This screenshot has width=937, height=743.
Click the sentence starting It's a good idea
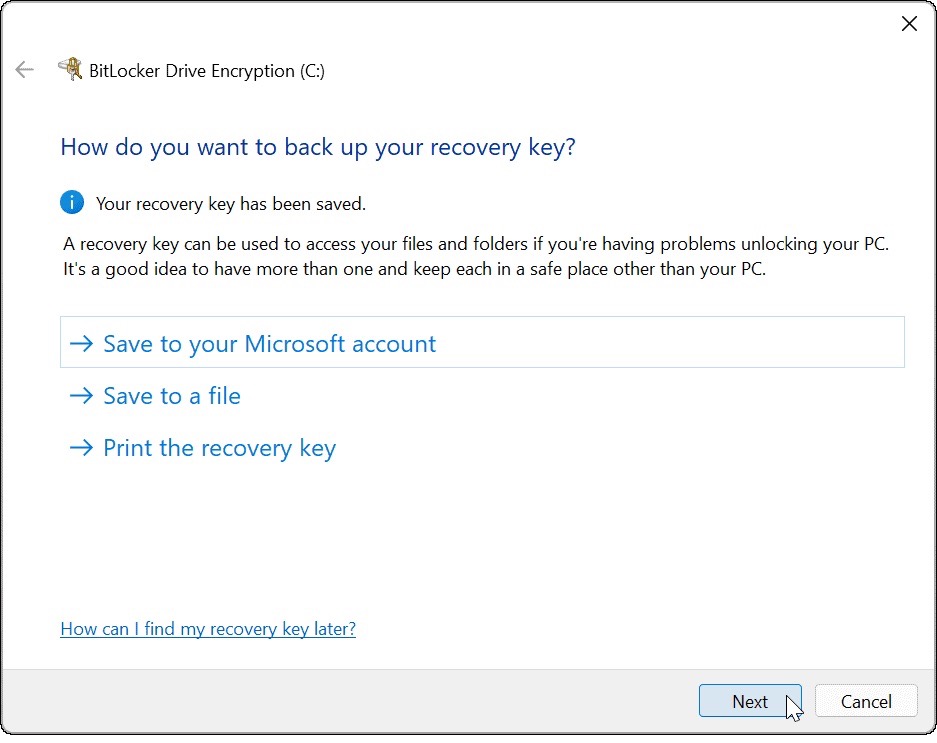click(x=414, y=269)
